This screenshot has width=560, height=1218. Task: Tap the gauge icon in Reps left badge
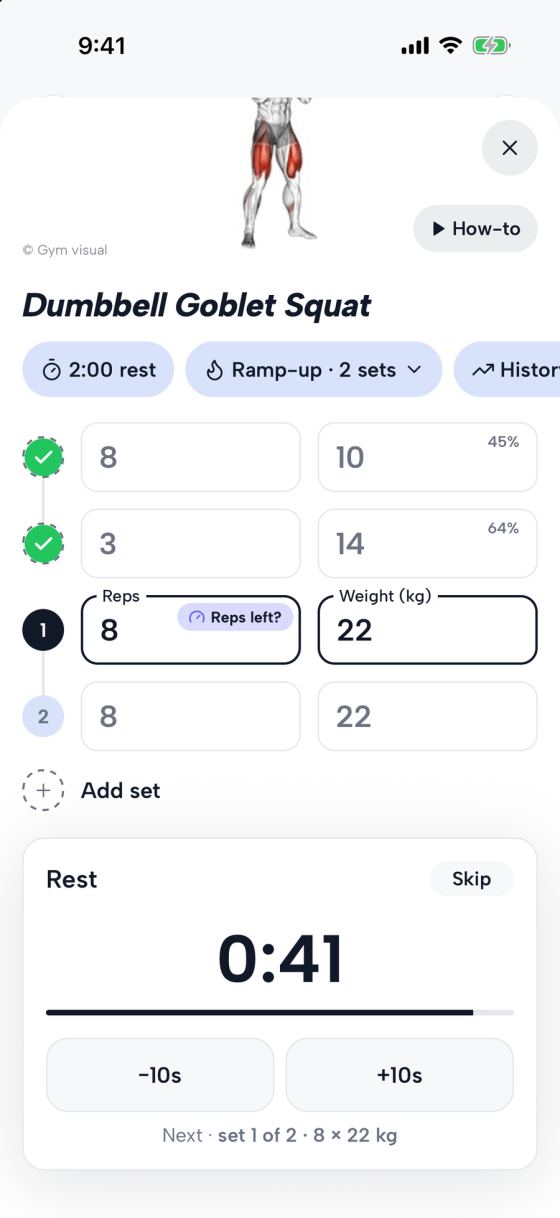(x=196, y=617)
